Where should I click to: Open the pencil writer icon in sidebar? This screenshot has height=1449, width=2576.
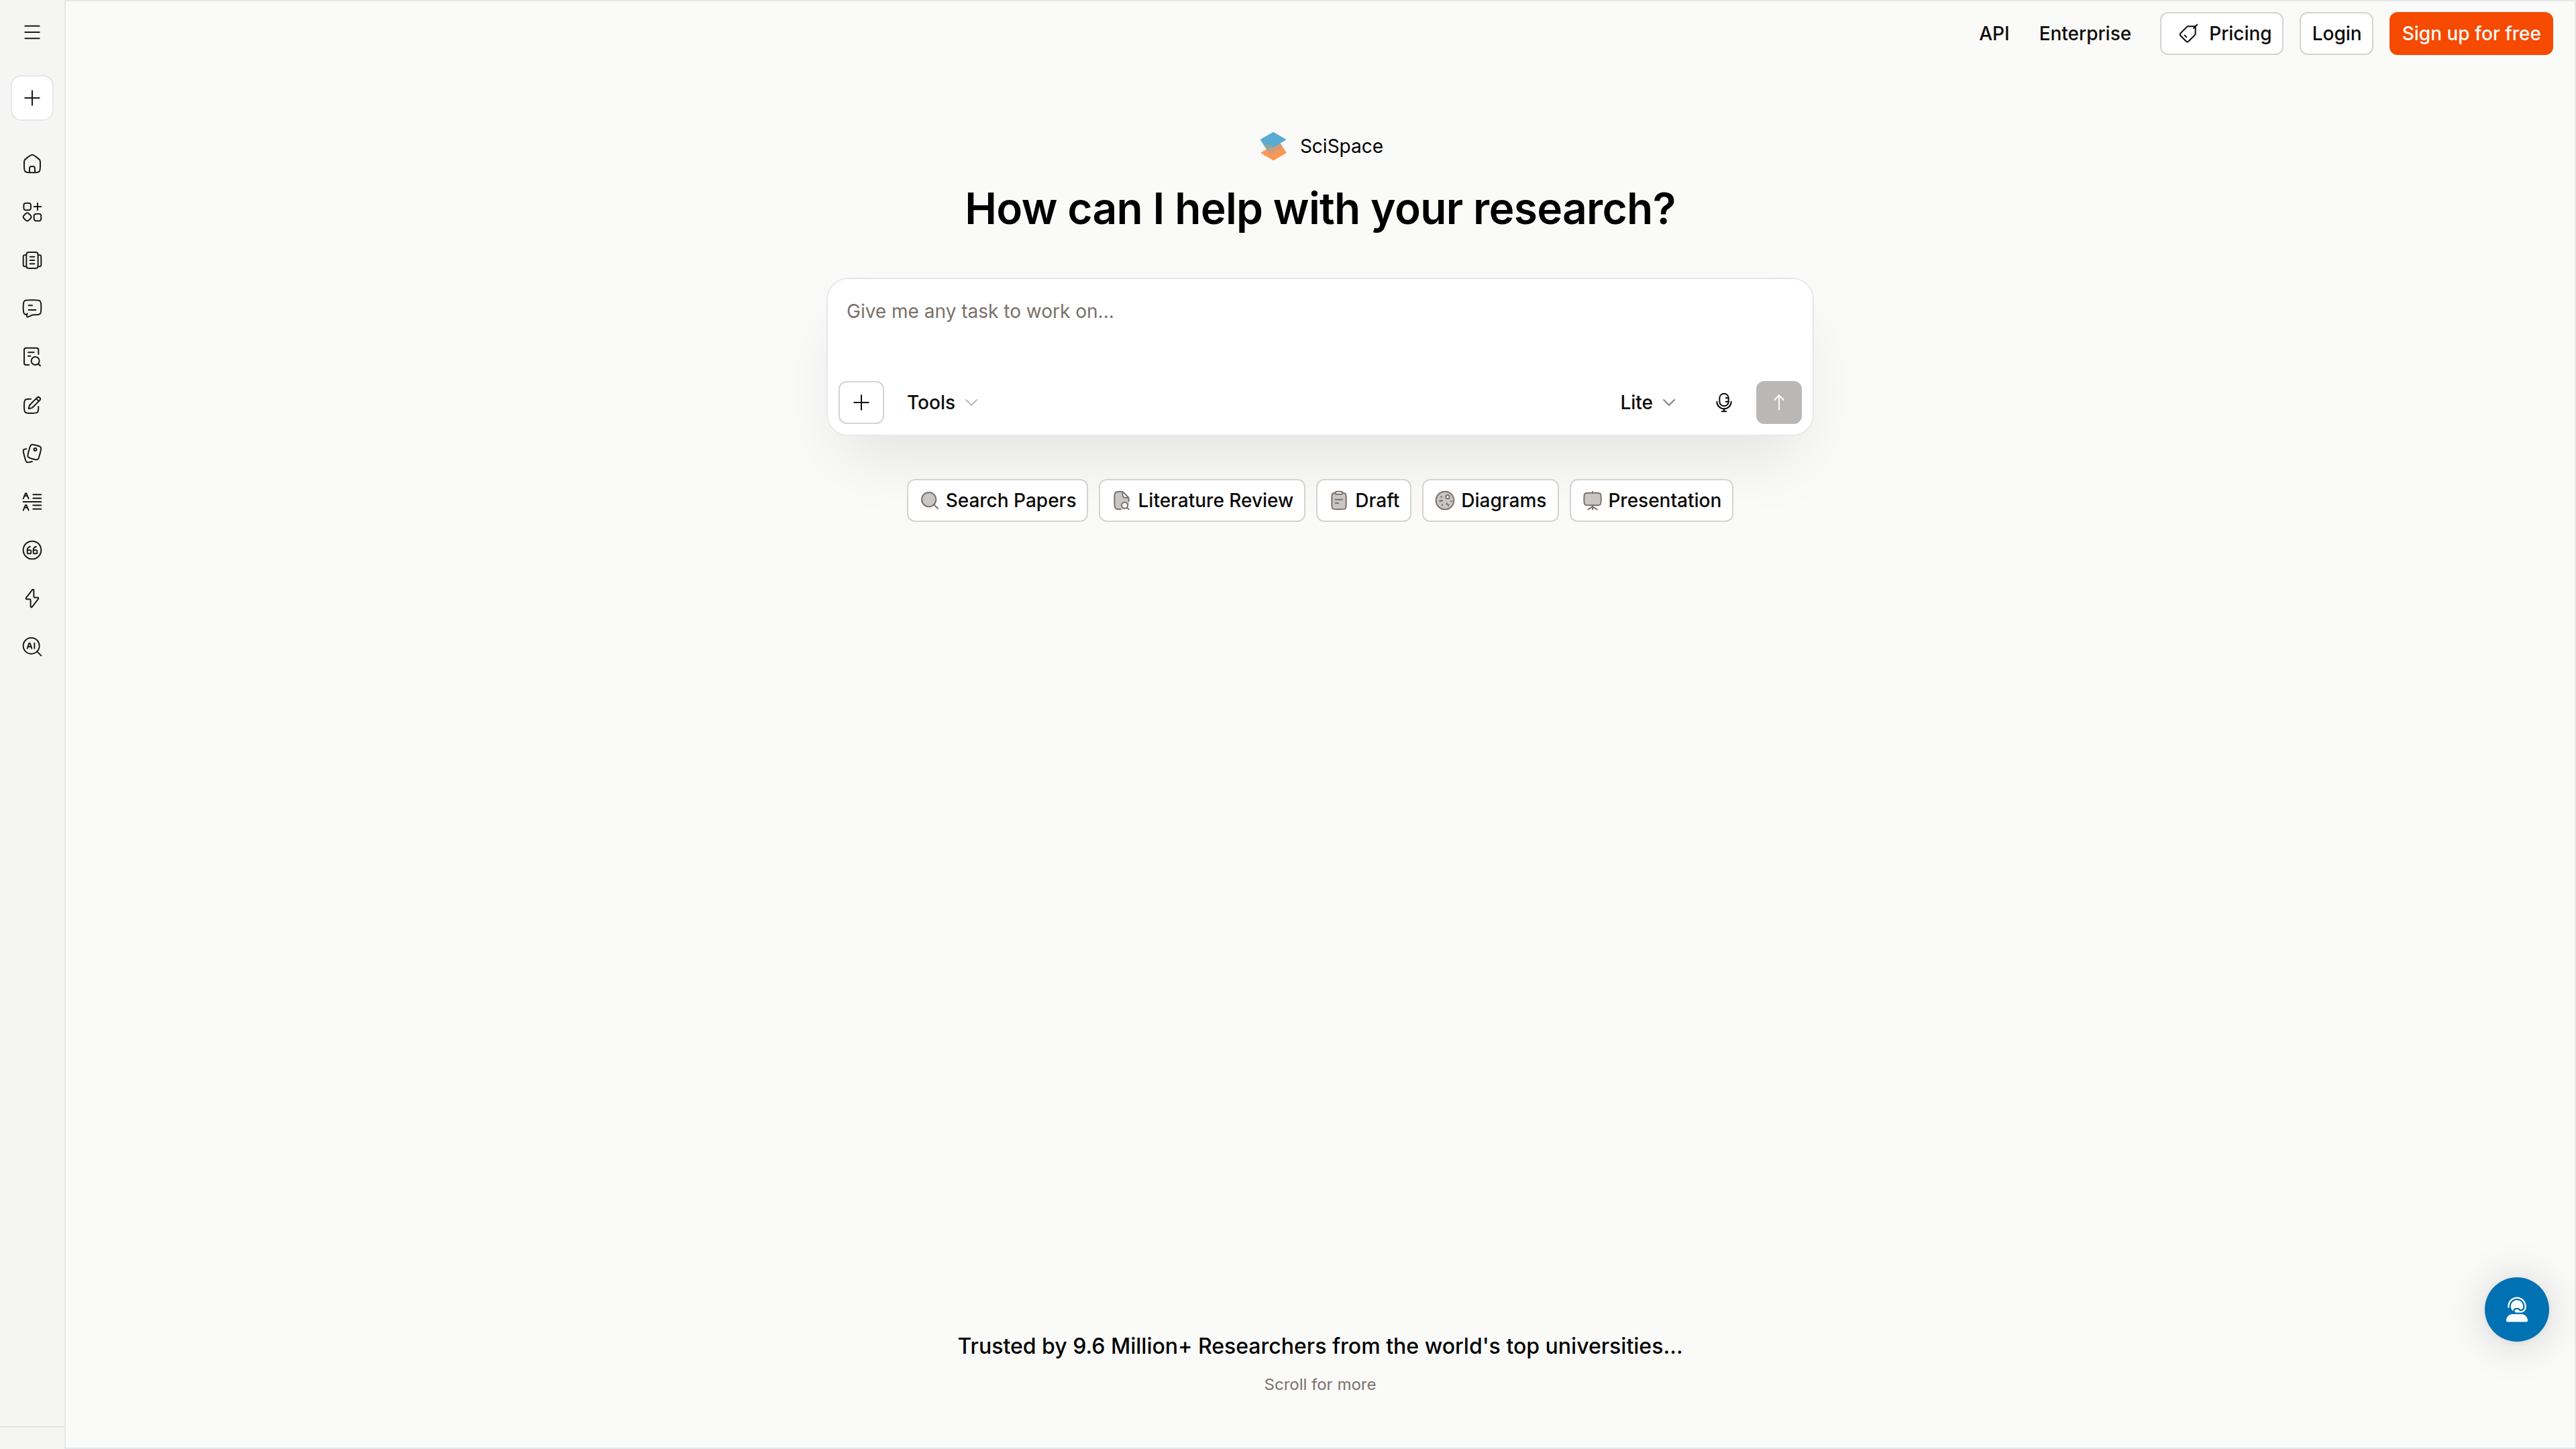(x=32, y=405)
